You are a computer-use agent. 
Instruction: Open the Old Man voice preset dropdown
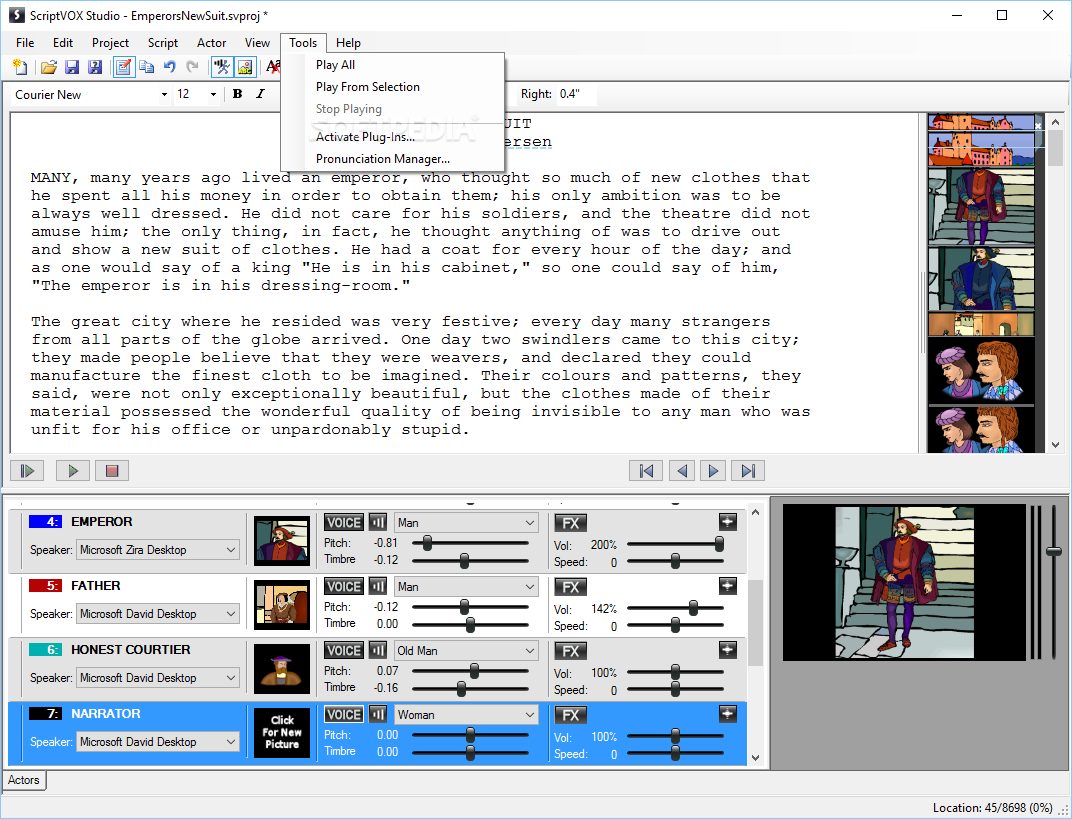click(466, 651)
